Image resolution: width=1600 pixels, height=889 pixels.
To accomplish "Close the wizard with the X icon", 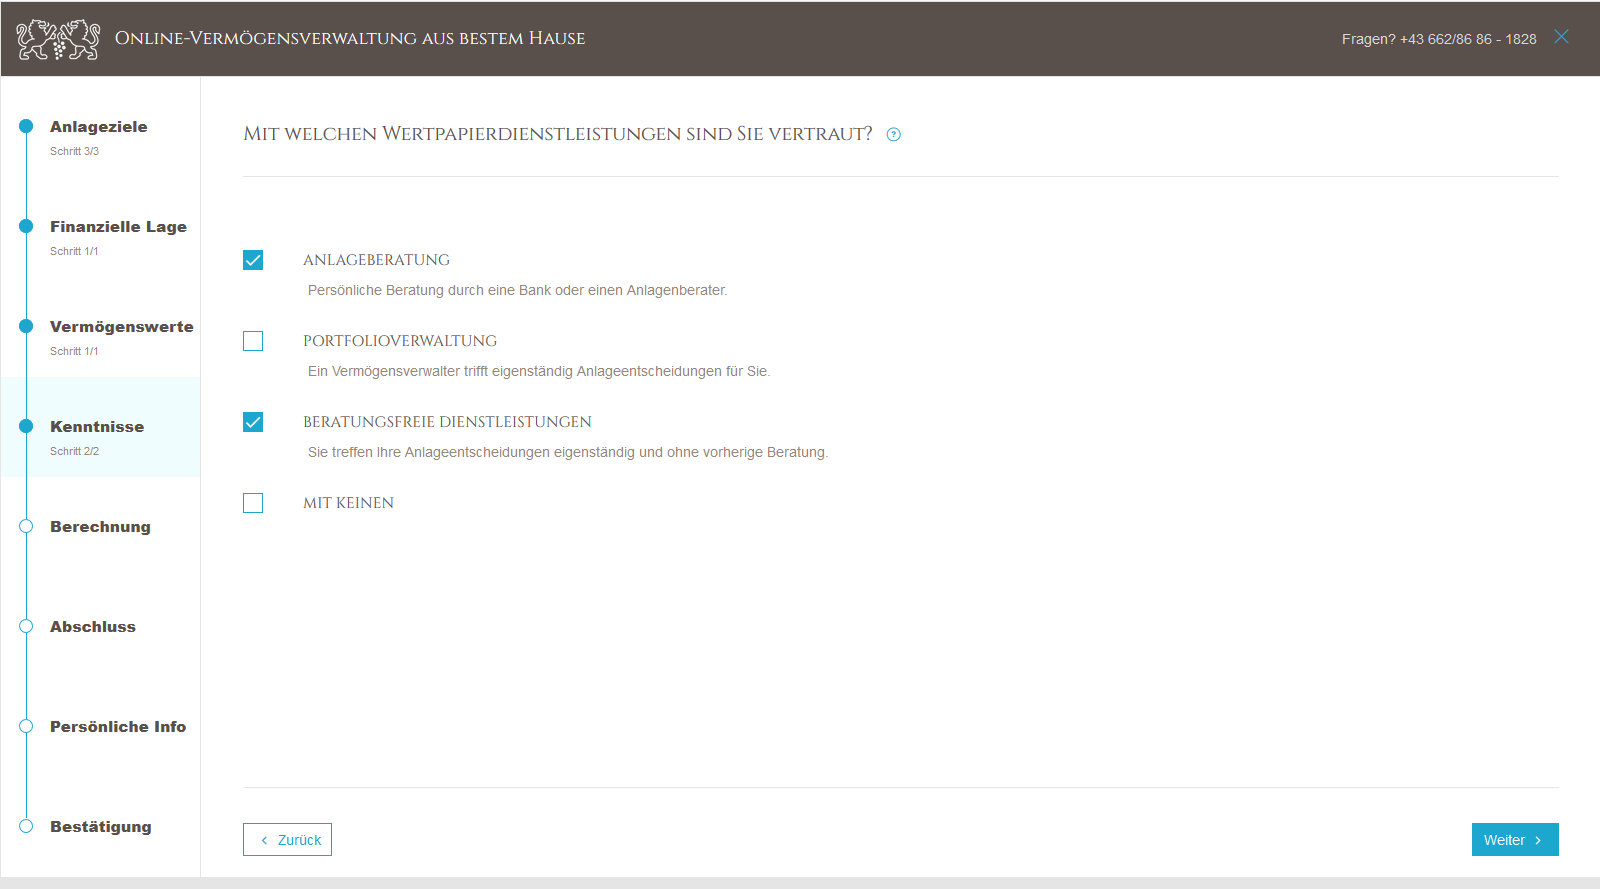I will 1561,37.
